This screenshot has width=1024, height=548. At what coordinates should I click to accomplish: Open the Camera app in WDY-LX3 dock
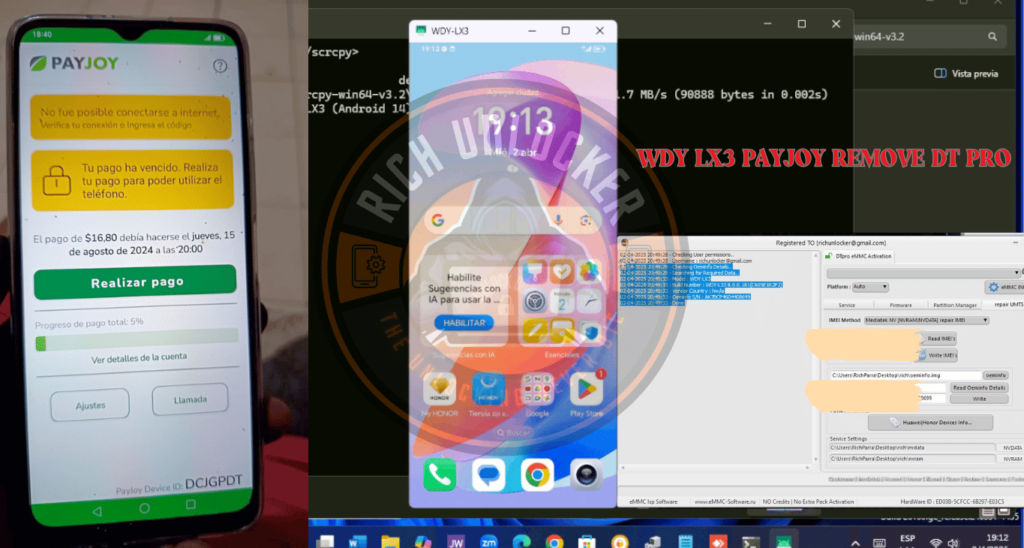tap(586, 475)
